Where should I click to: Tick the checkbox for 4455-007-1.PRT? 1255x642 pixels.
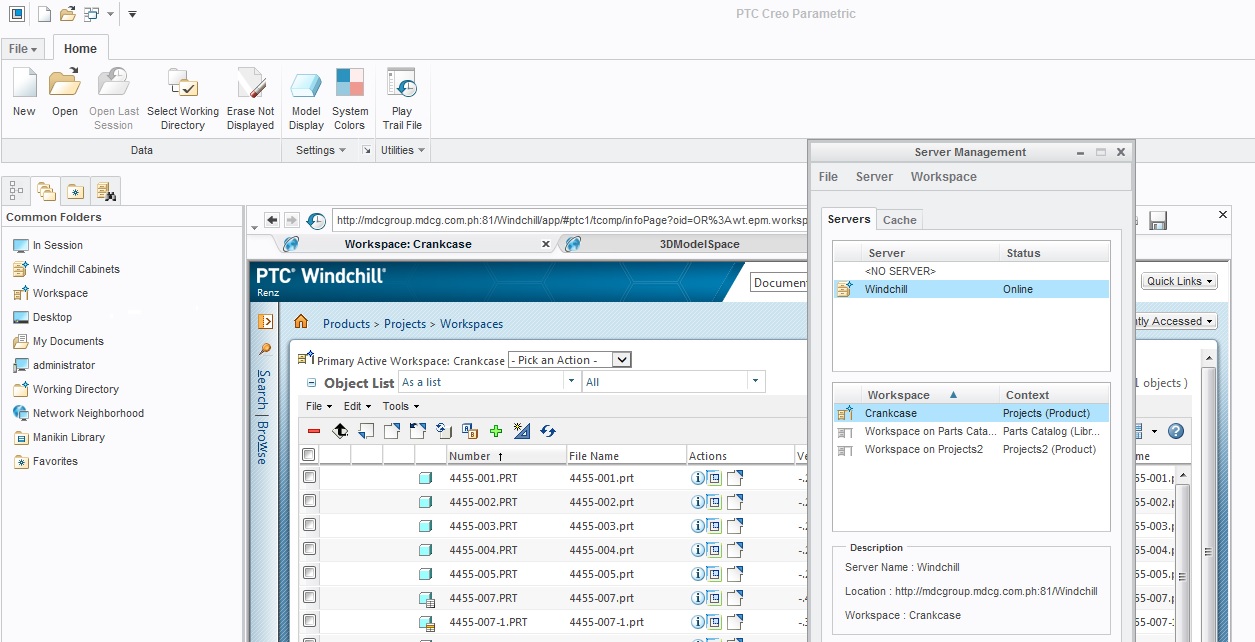click(309, 621)
